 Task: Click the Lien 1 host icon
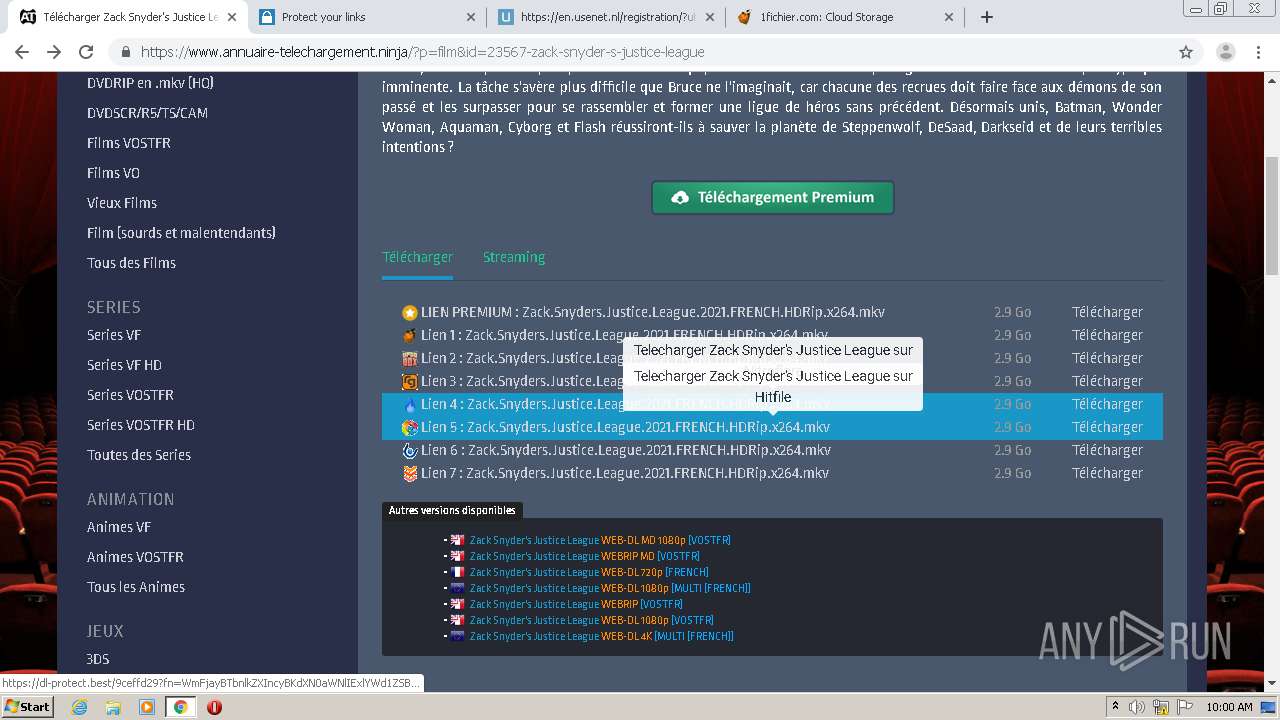point(409,336)
